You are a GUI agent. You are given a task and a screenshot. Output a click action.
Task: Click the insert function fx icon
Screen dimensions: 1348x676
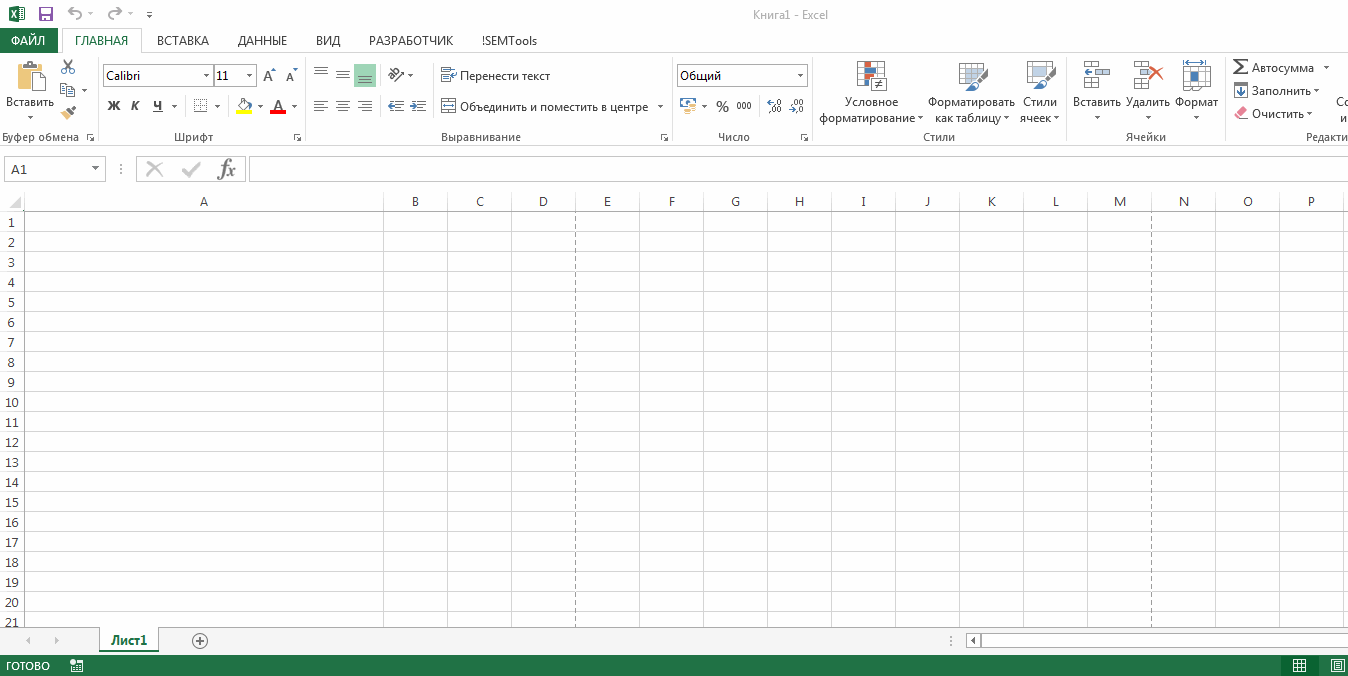click(x=227, y=169)
